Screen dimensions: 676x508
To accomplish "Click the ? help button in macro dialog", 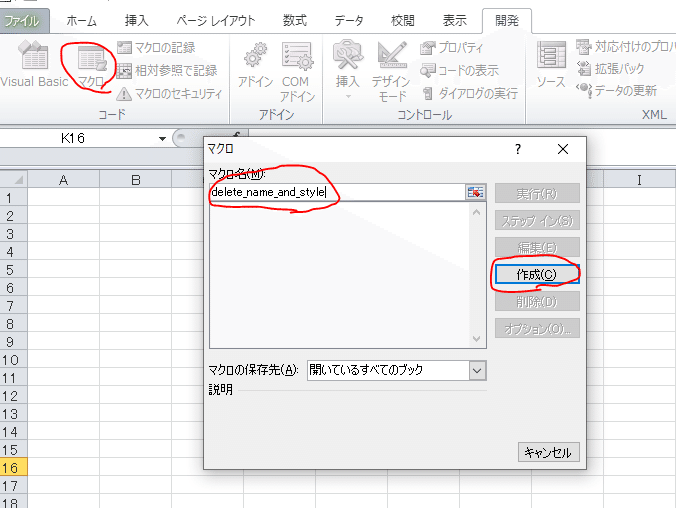I will (518, 149).
